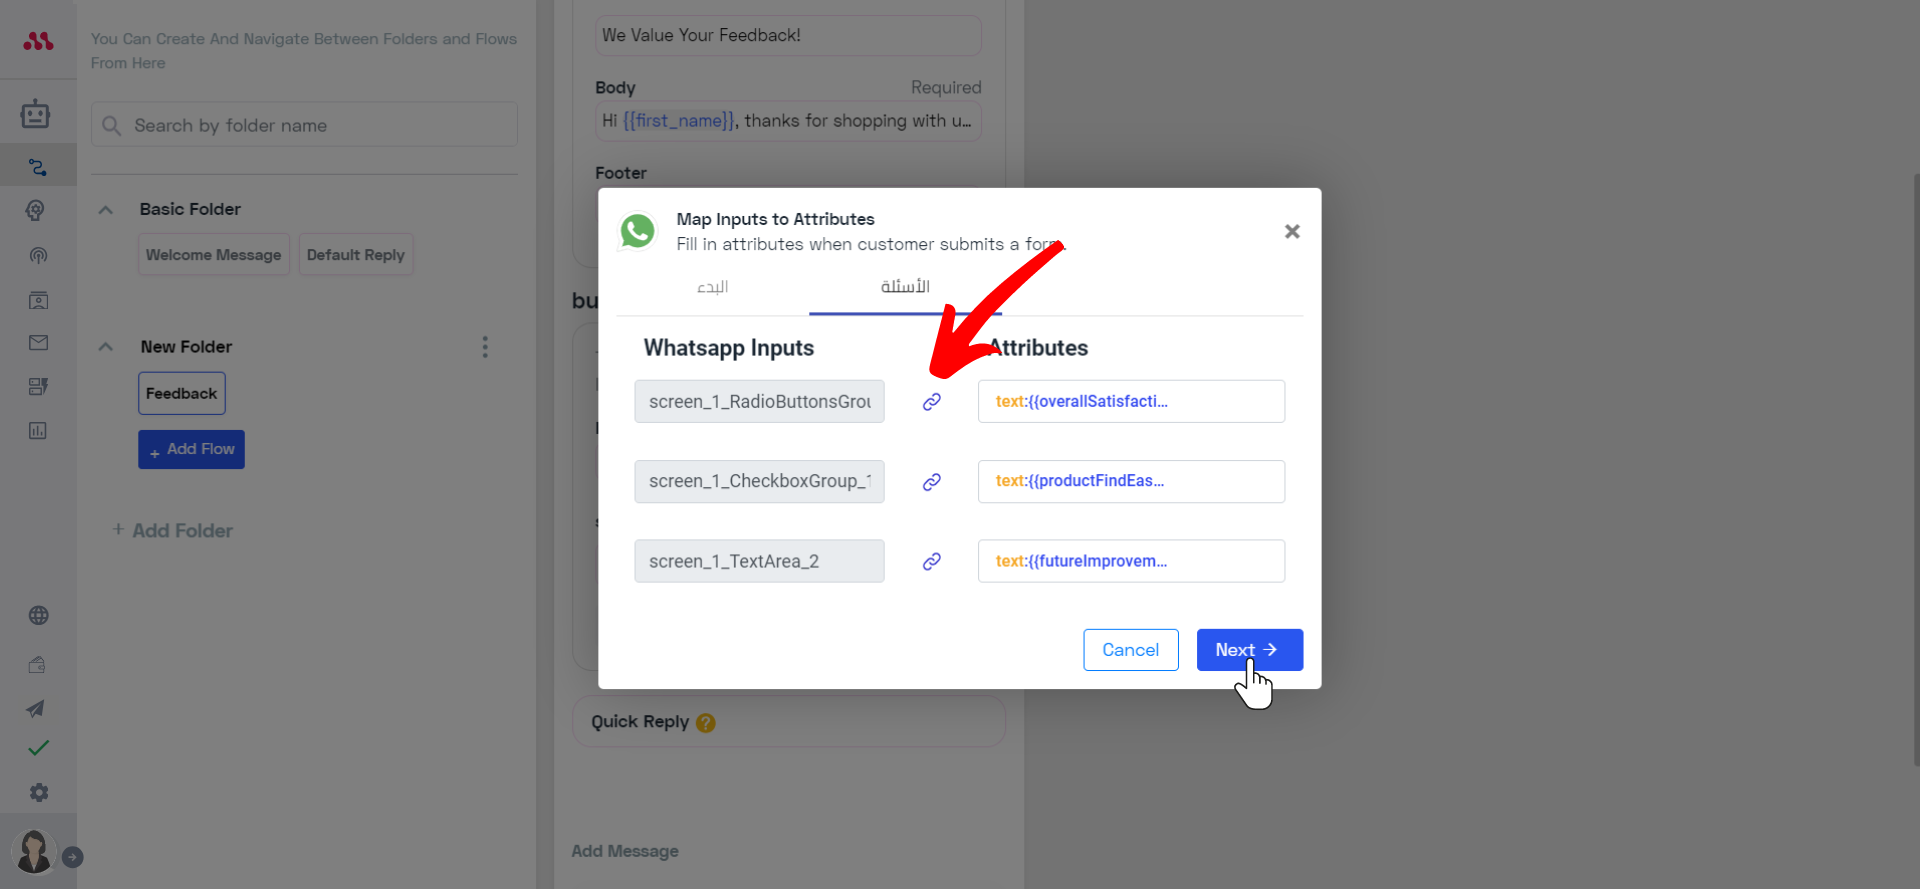Open the New Folder three-dot options menu

pyautogui.click(x=485, y=347)
